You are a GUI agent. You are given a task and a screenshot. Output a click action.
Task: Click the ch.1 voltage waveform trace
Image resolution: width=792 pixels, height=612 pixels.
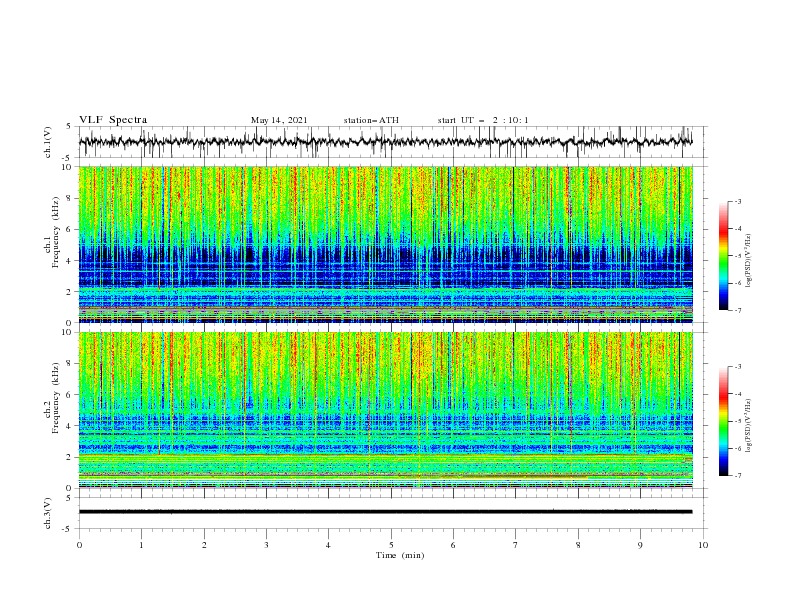[x=385, y=142]
